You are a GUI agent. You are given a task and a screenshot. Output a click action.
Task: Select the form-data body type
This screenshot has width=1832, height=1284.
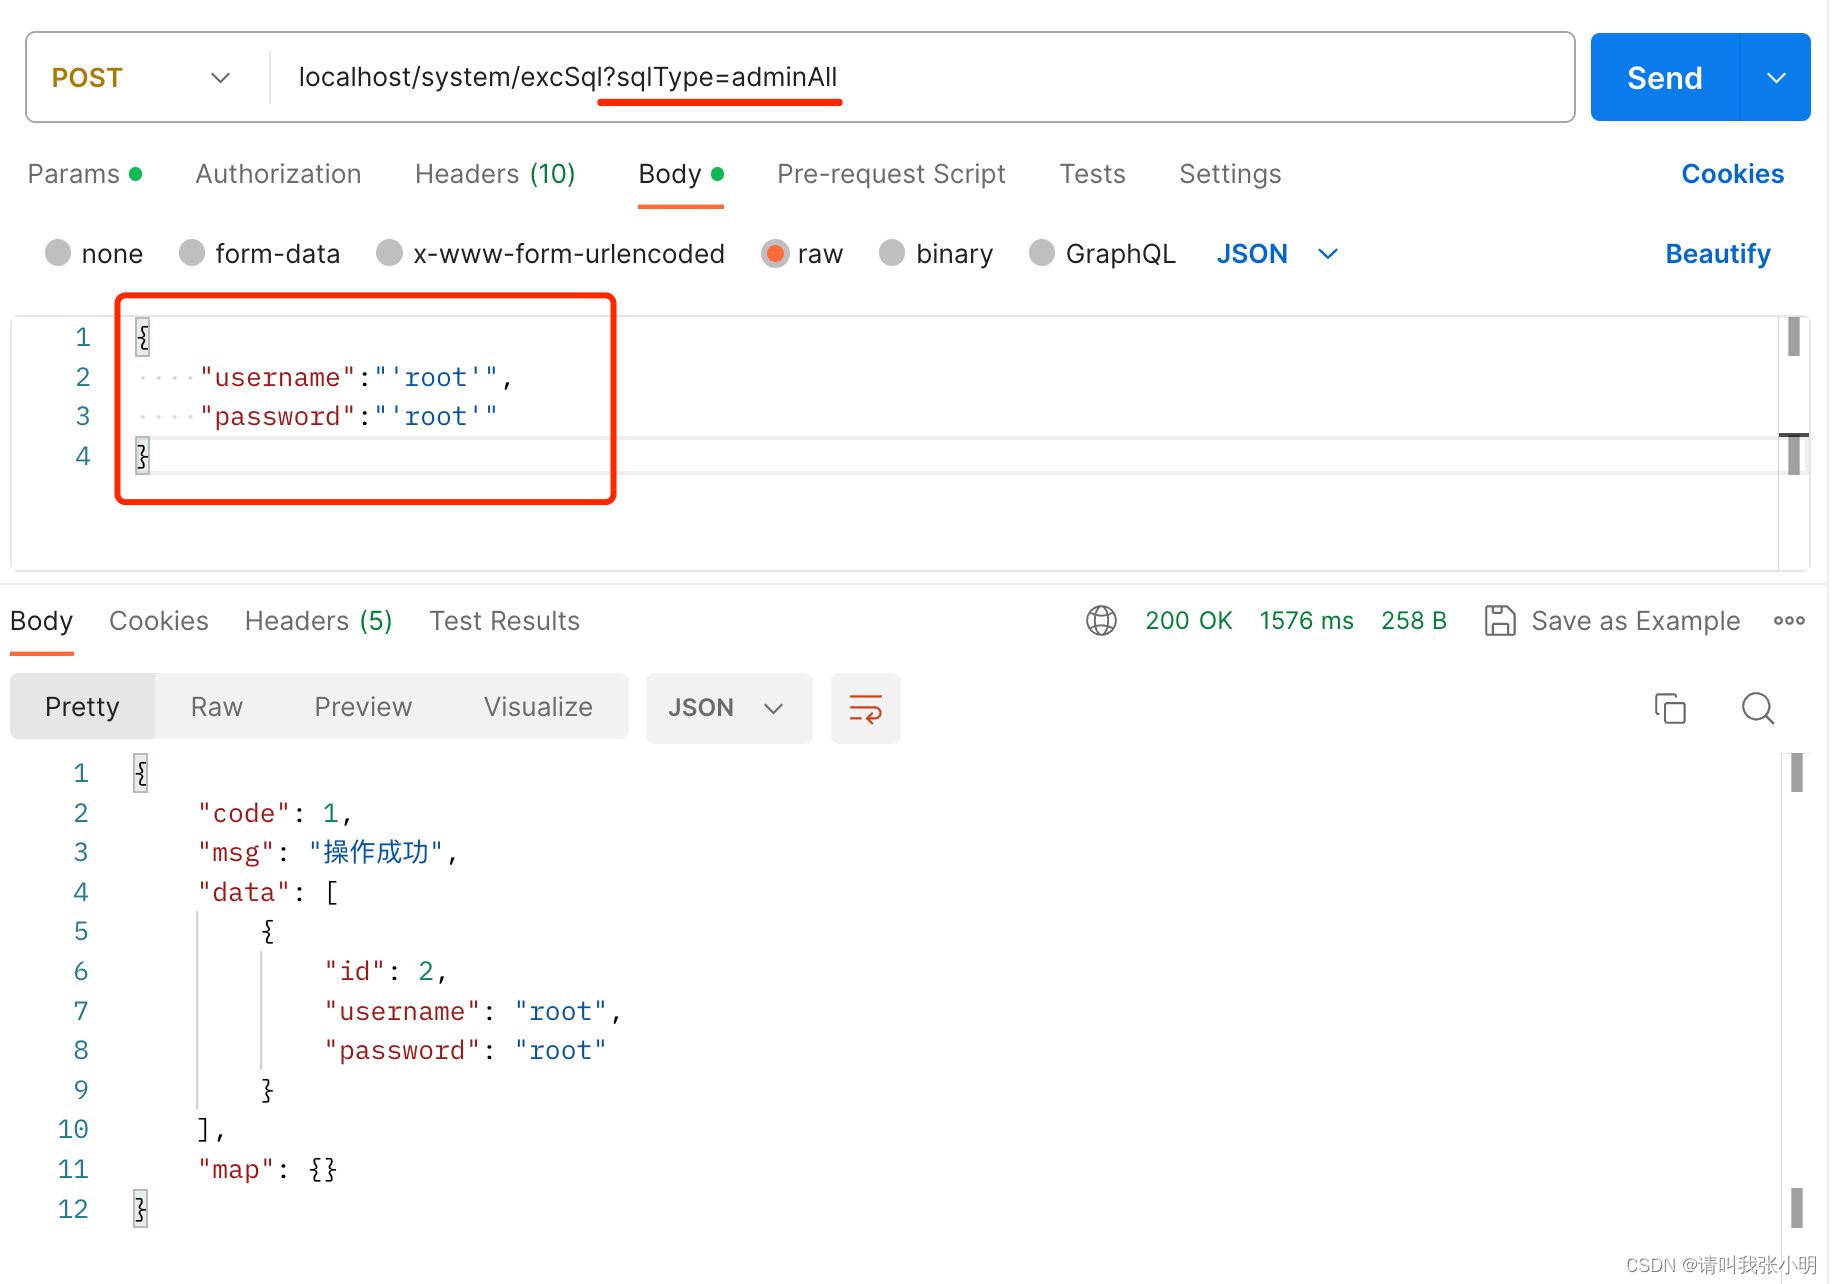tap(259, 254)
